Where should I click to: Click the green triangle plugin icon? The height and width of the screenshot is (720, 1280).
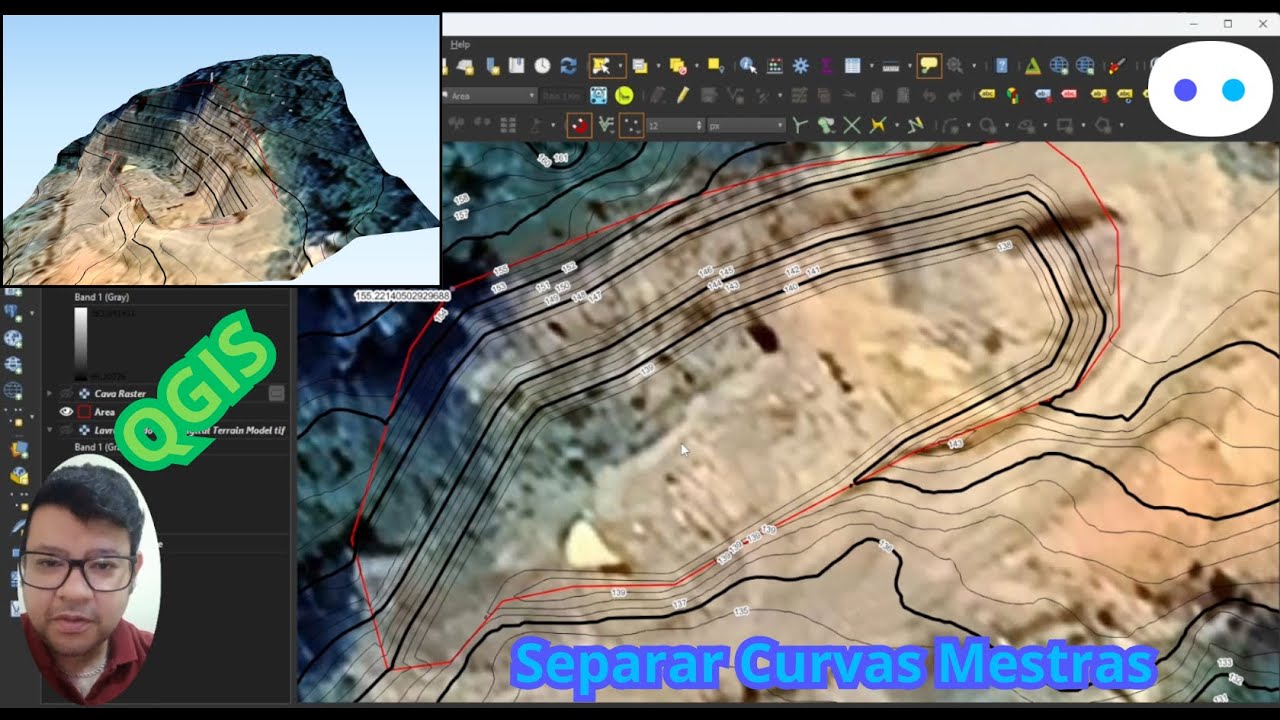click(x=1032, y=66)
